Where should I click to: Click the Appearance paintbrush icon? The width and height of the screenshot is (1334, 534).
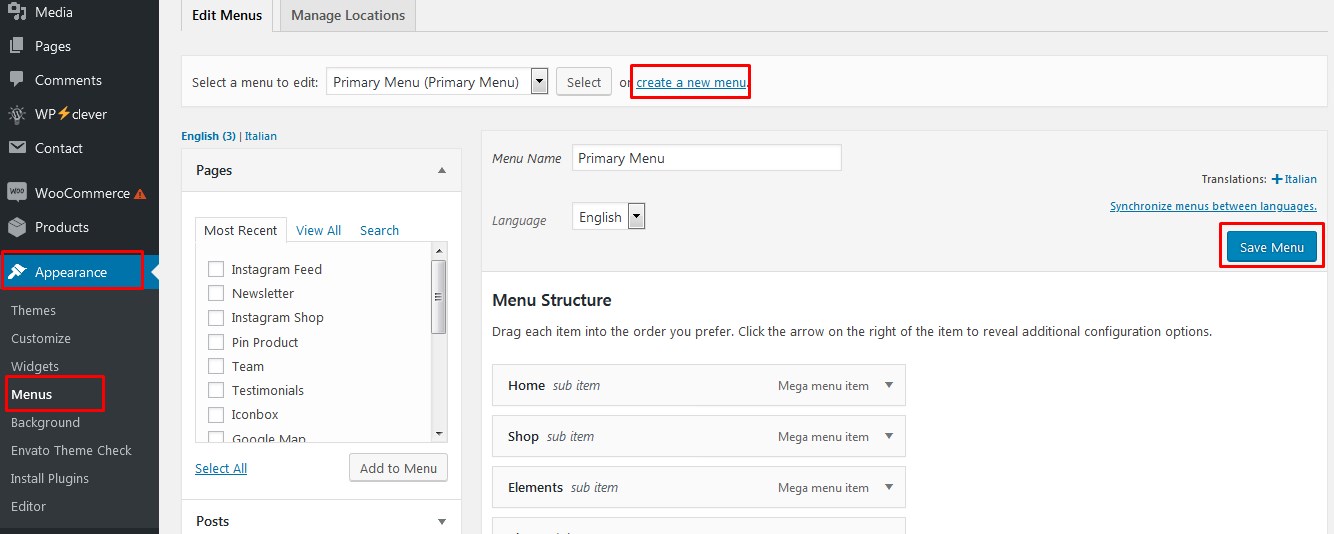click(17, 272)
